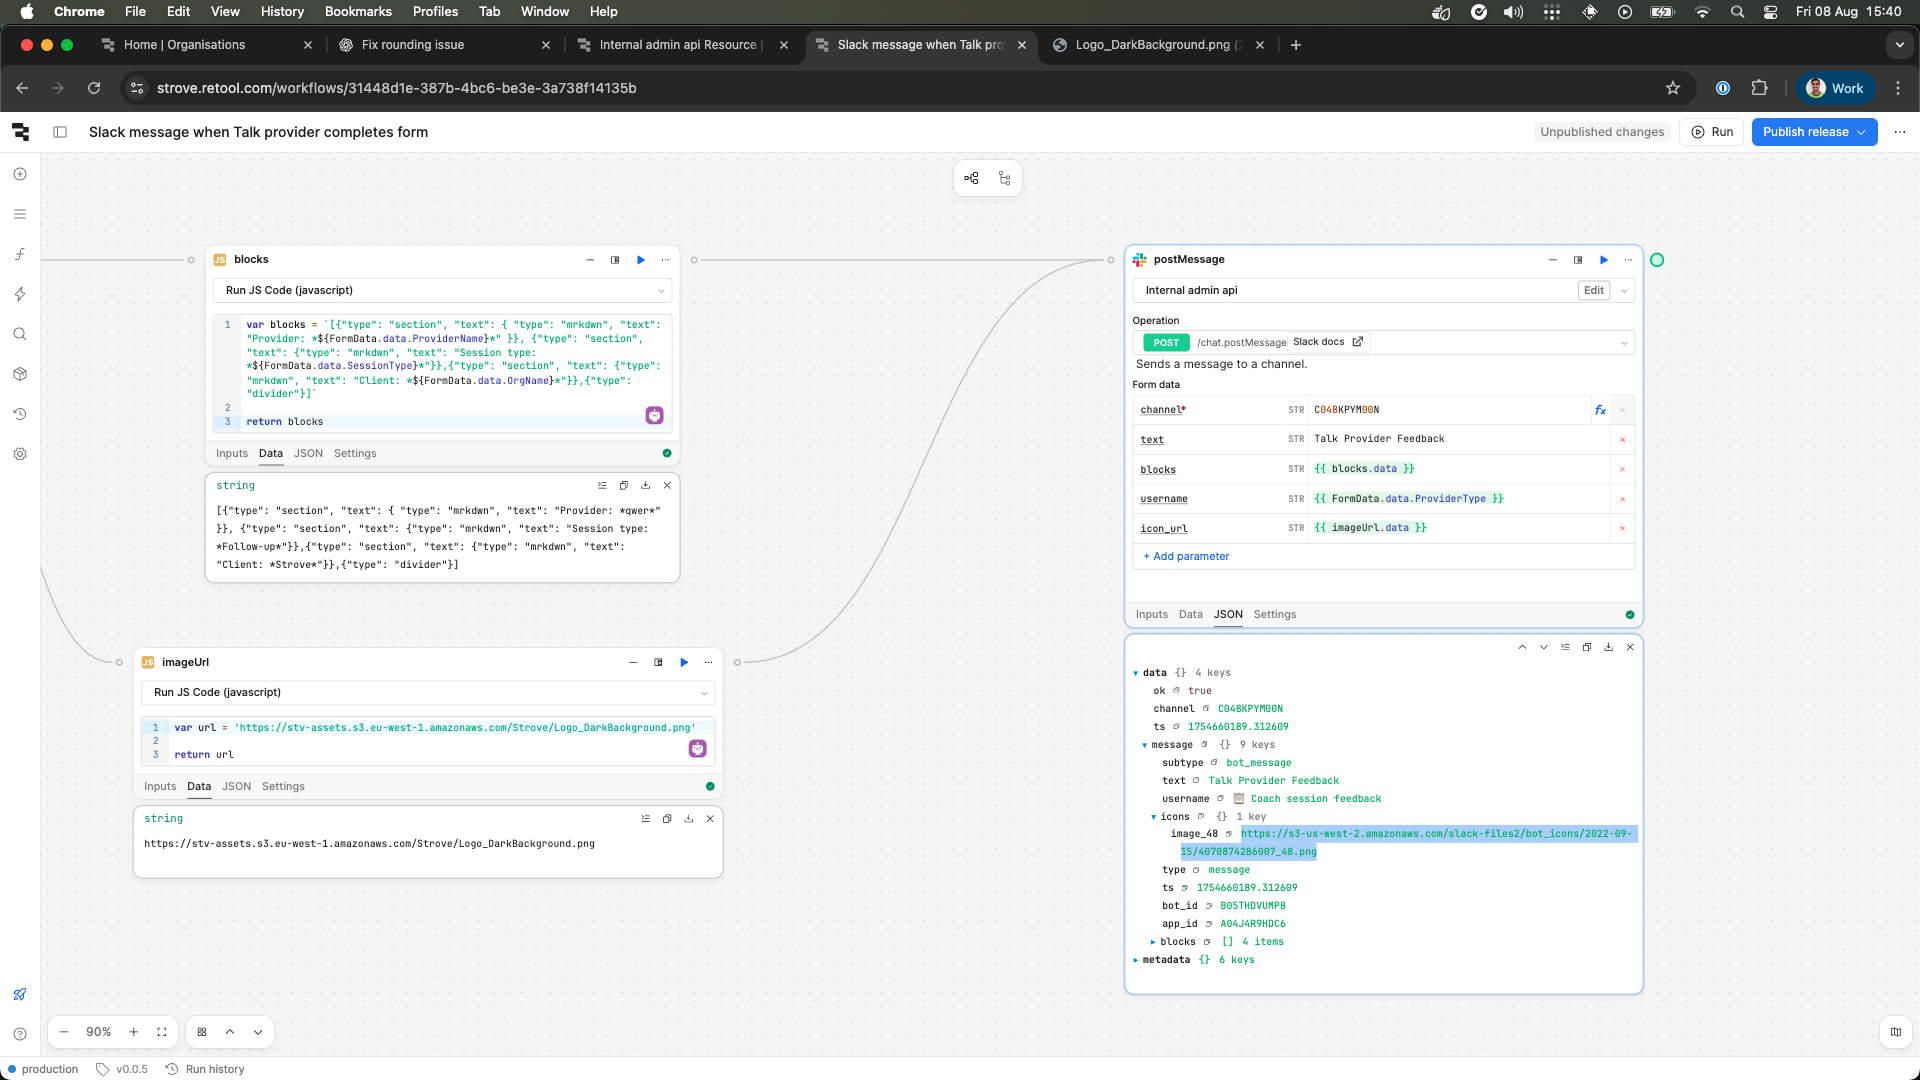
Task: Toggle fullscreen fit view control
Action: [x=162, y=1032]
